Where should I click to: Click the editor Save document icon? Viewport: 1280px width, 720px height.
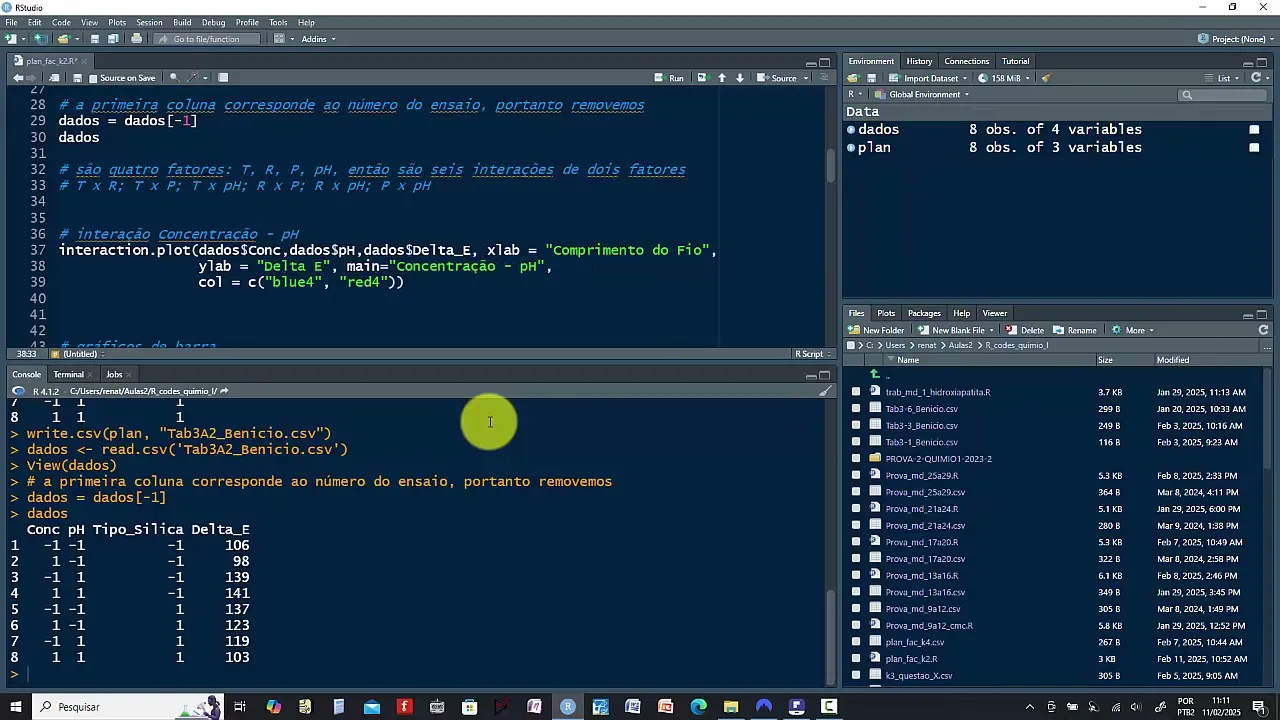click(77, 78)
